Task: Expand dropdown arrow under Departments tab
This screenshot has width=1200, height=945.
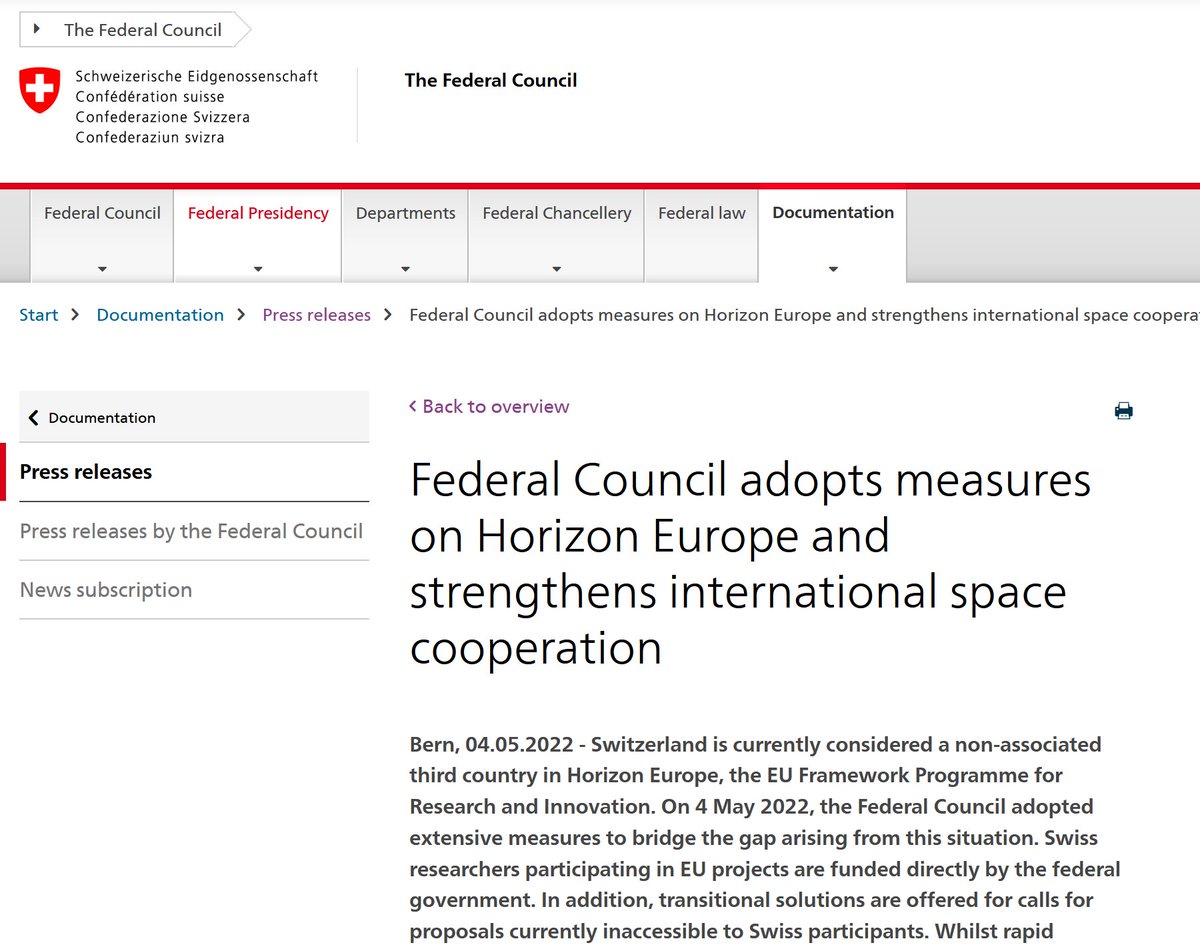Action: pyautogui.click(x=405, y=269)
